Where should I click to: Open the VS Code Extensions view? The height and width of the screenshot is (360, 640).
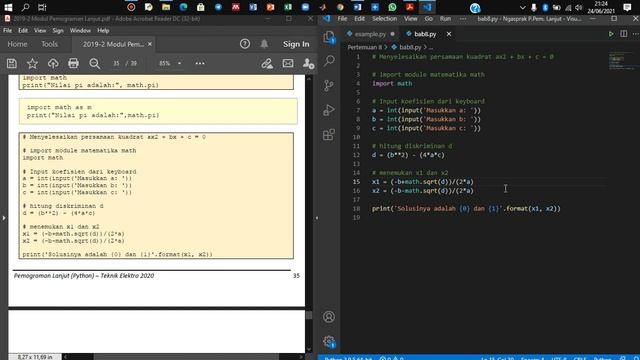329,134
